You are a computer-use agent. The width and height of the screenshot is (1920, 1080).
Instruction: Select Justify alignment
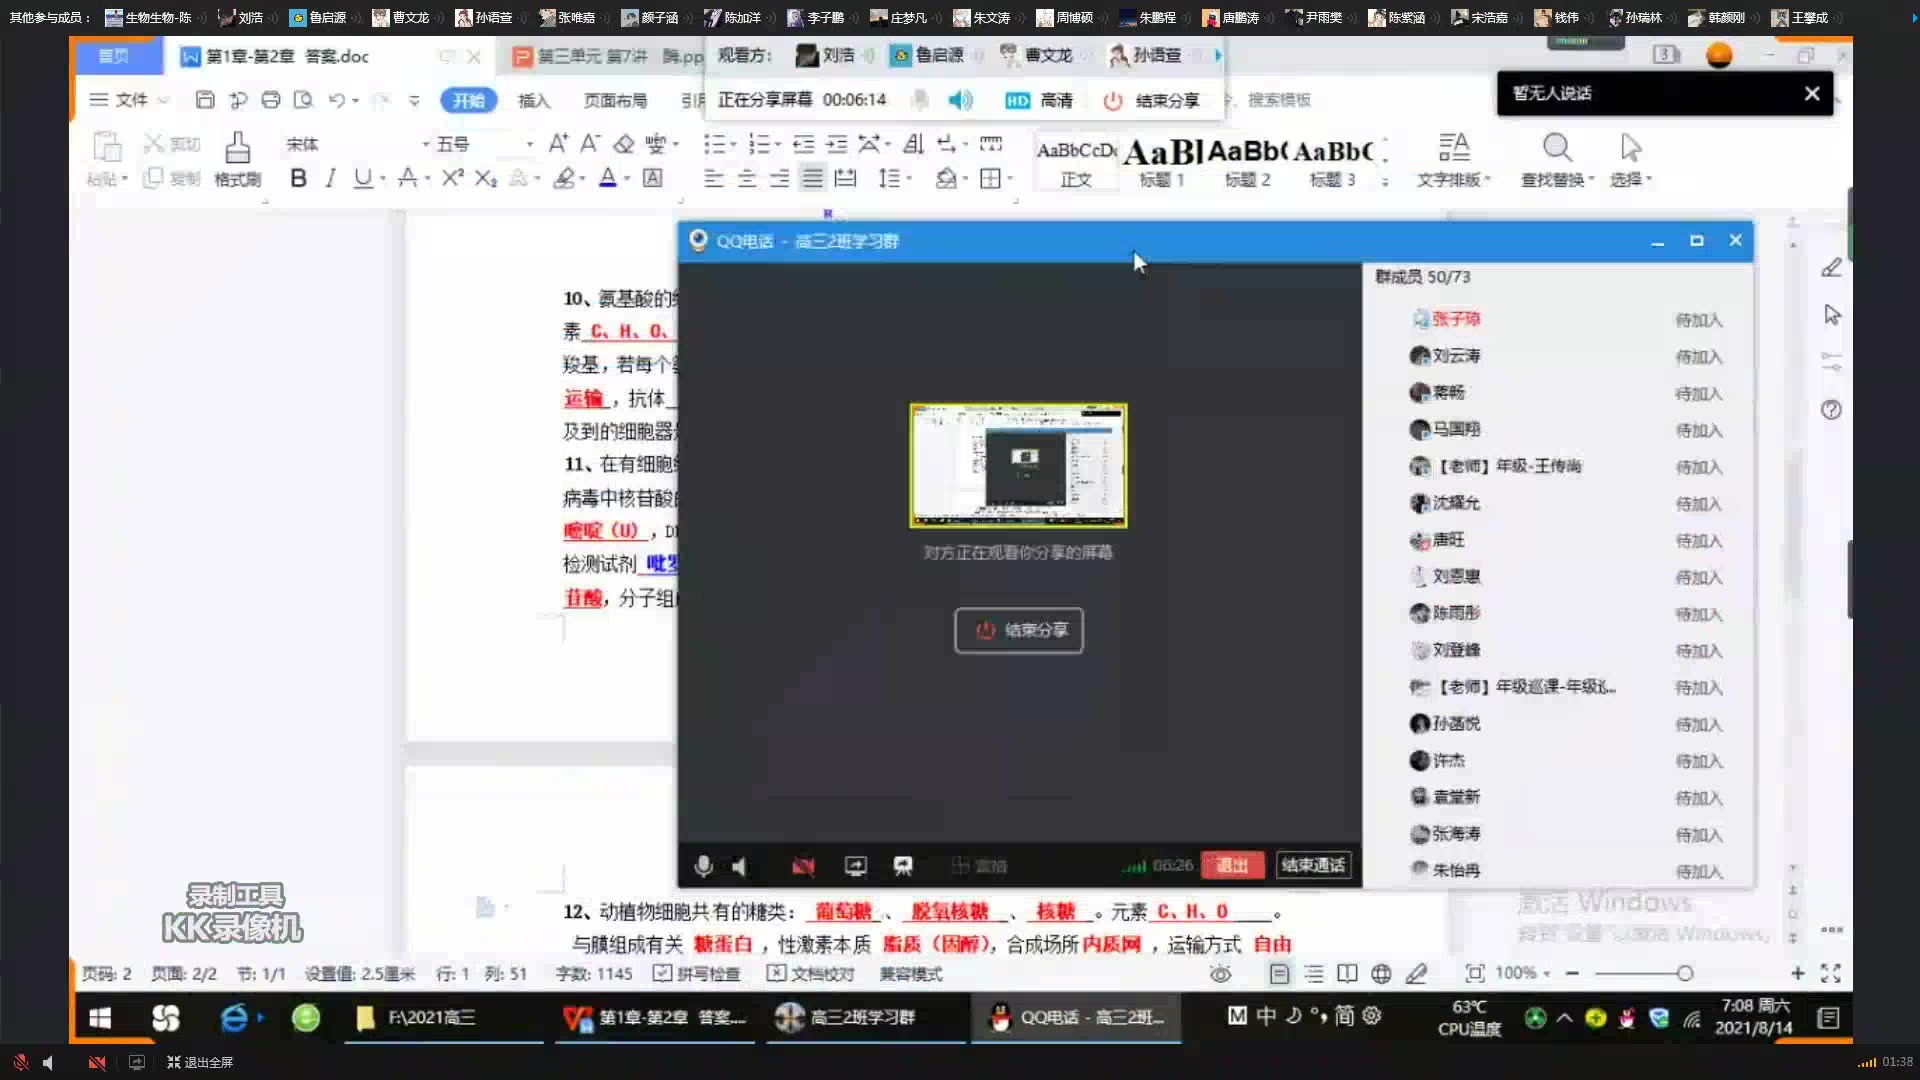pyautogui.click(x=812, y=178)
